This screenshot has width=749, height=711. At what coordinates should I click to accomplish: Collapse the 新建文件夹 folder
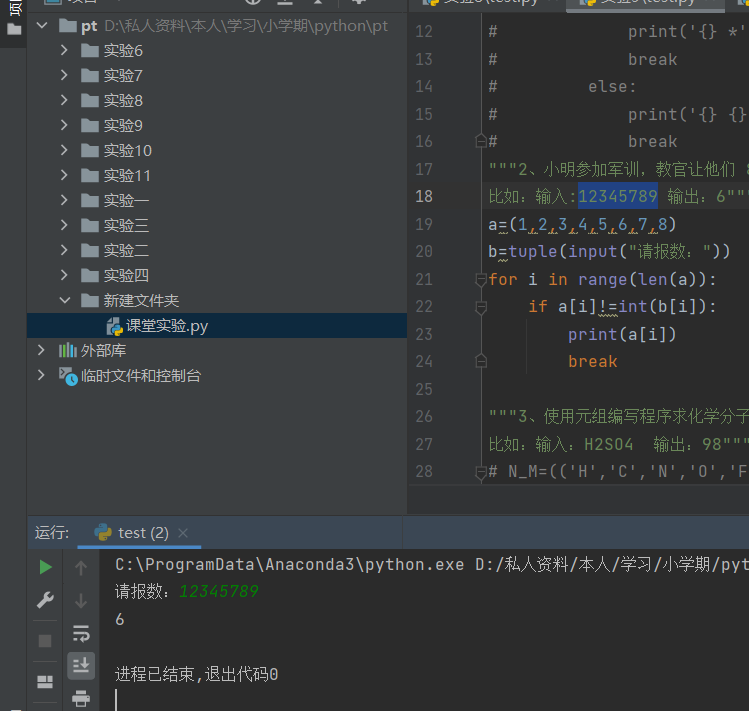click(x=64, y=301)
